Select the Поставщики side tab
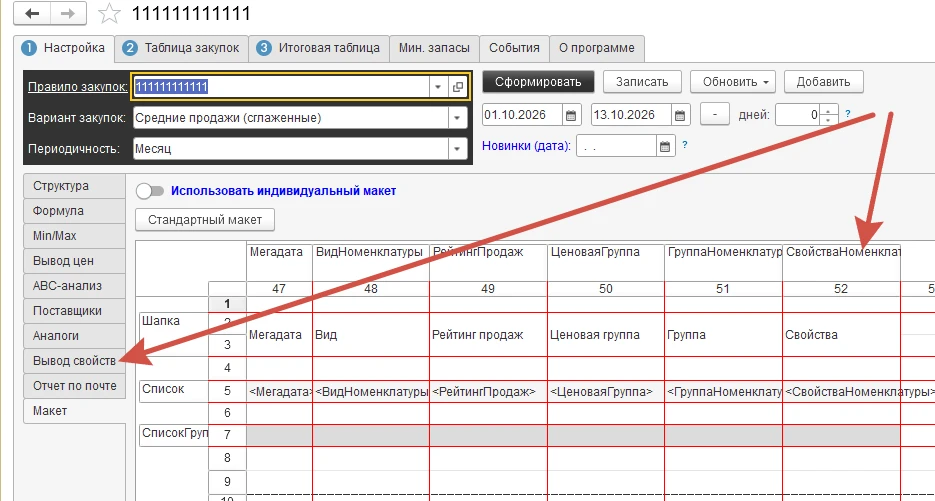Screen dimensions: 935x501 pyautogui.click(x=74, y=311)
